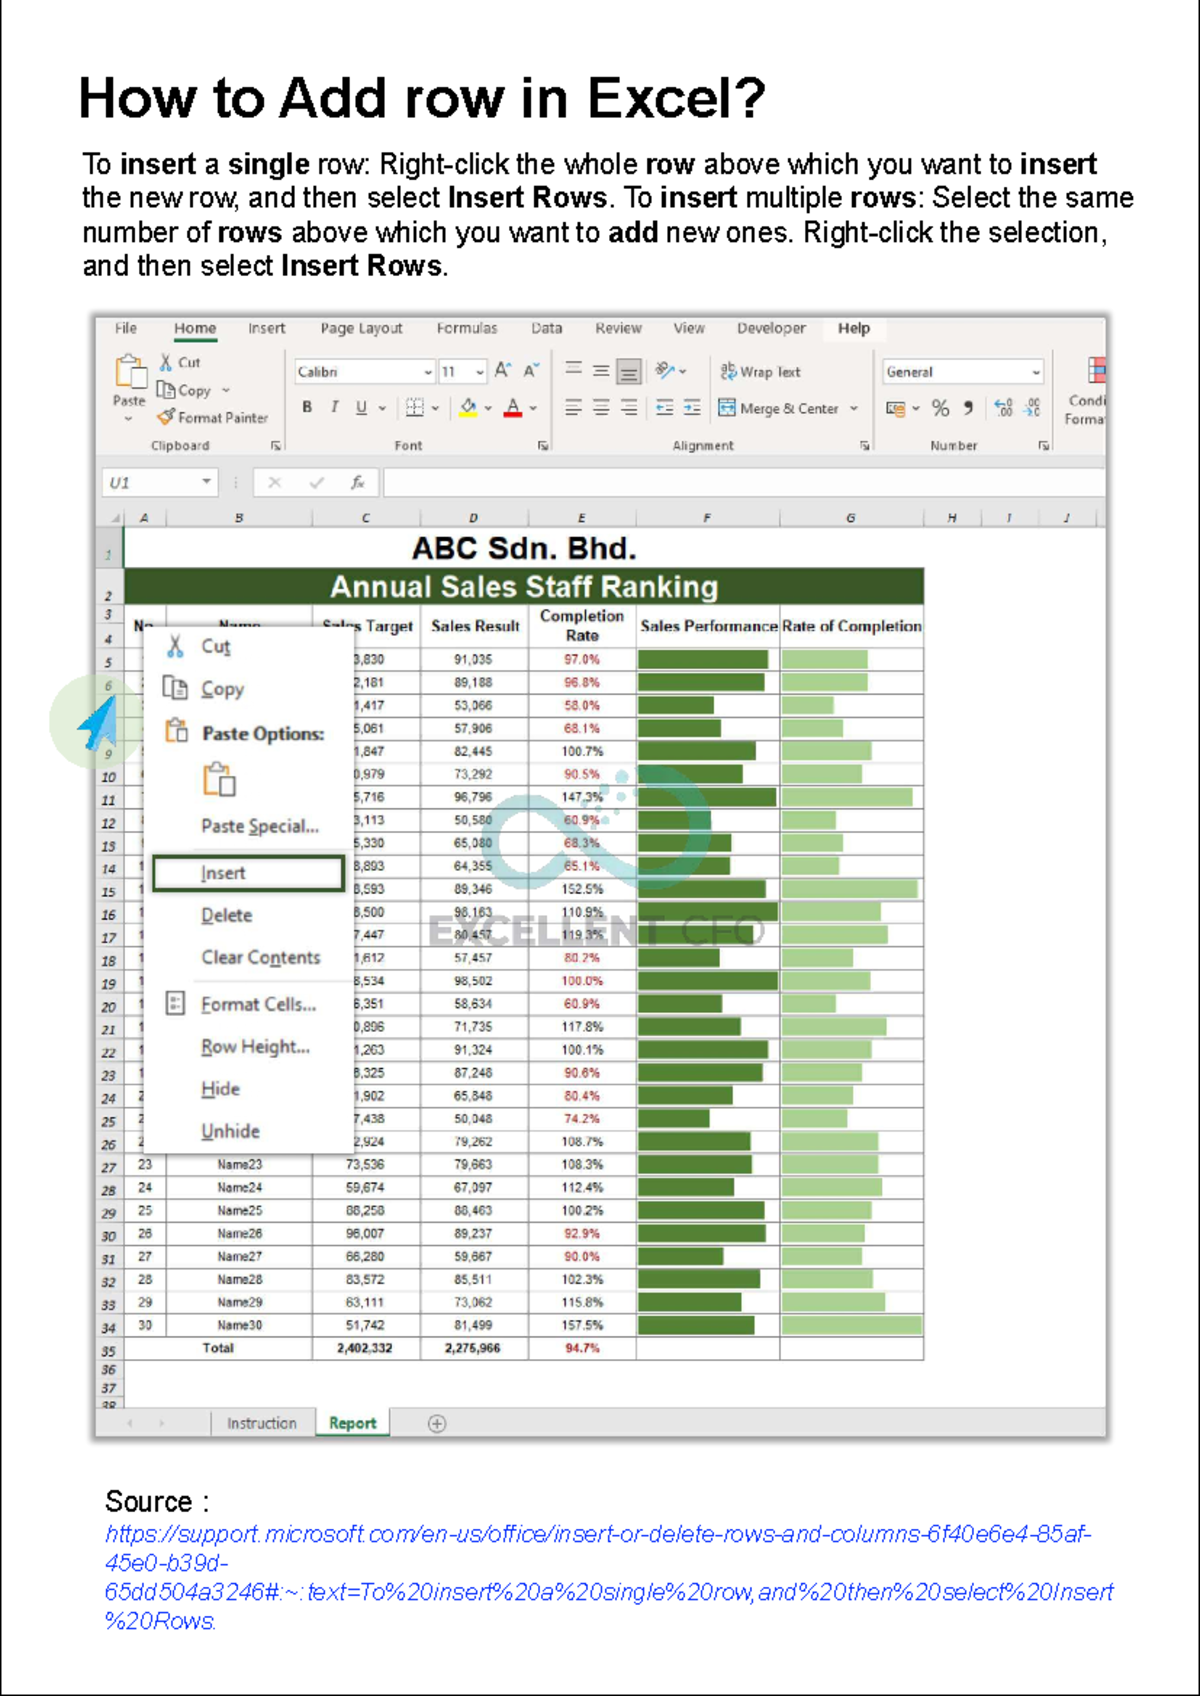Click Decrease Indent icon

(x=664, y=408)
